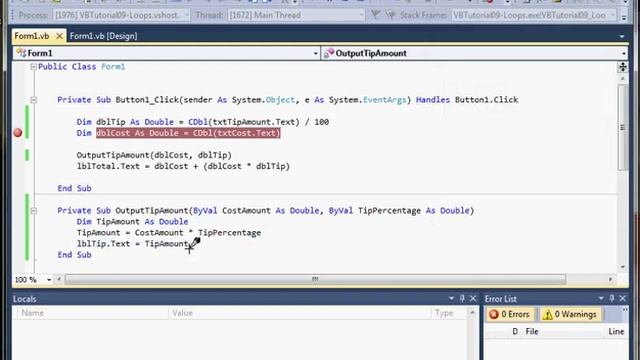640x360 pixels.
Task: Pin the Locals panel
Action: click(462, 298)
